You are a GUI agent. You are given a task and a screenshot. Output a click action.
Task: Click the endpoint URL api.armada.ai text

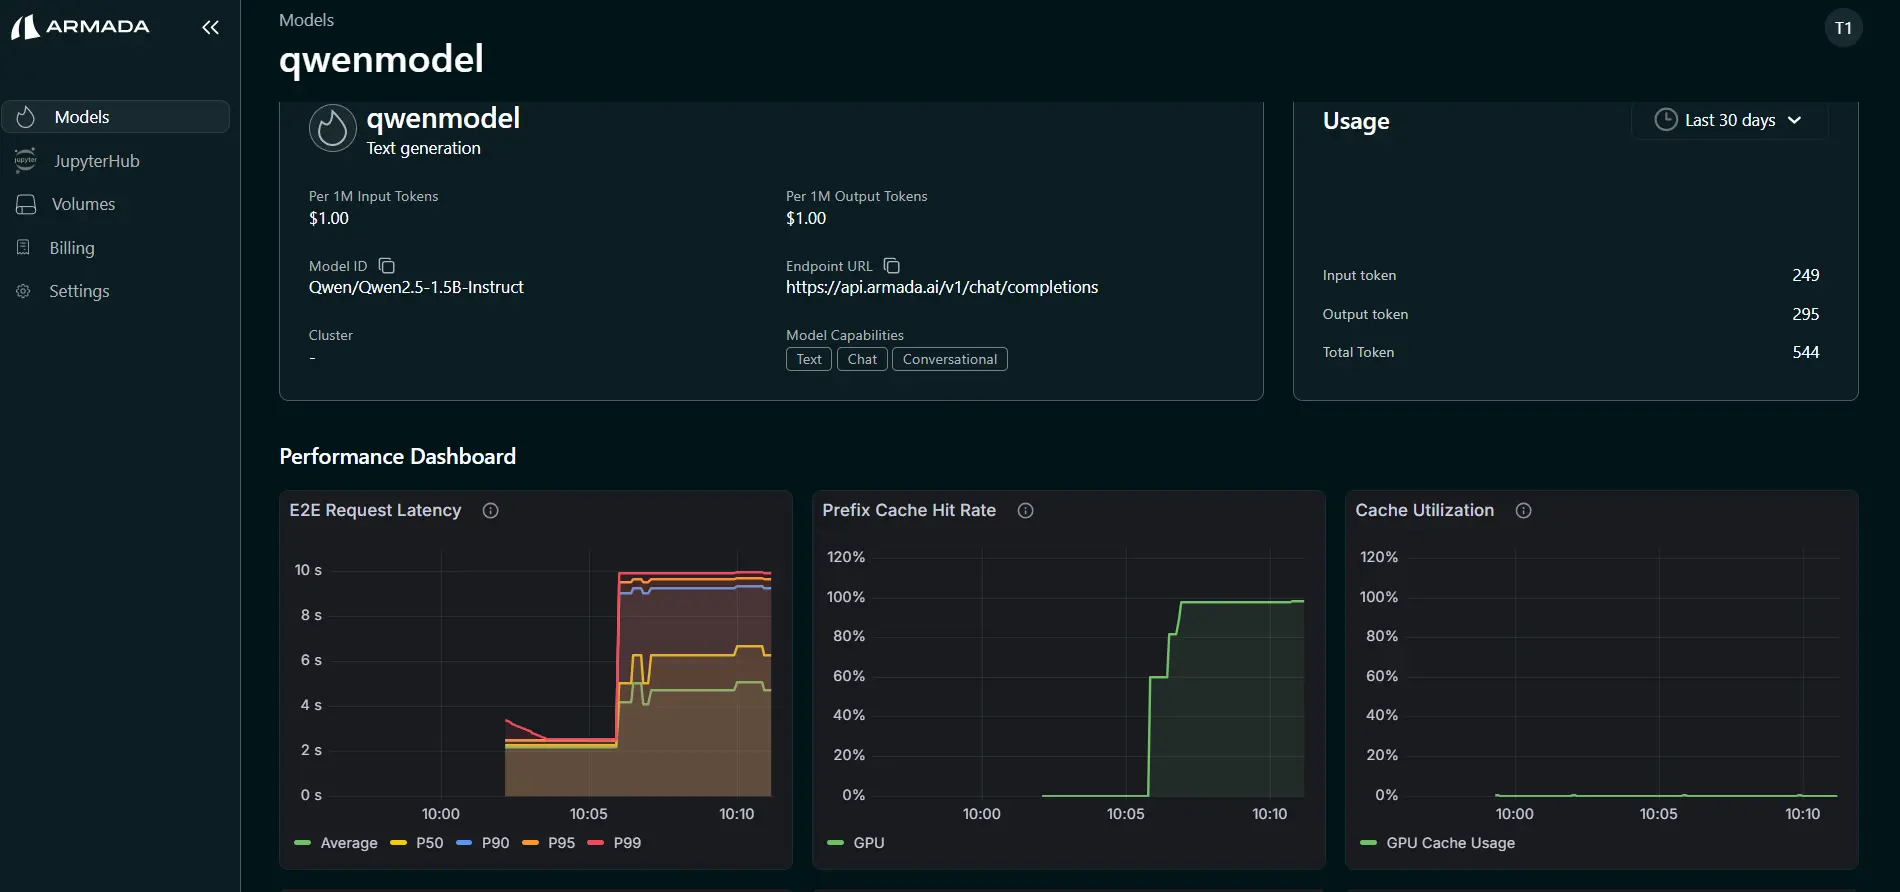coord(942,287)
